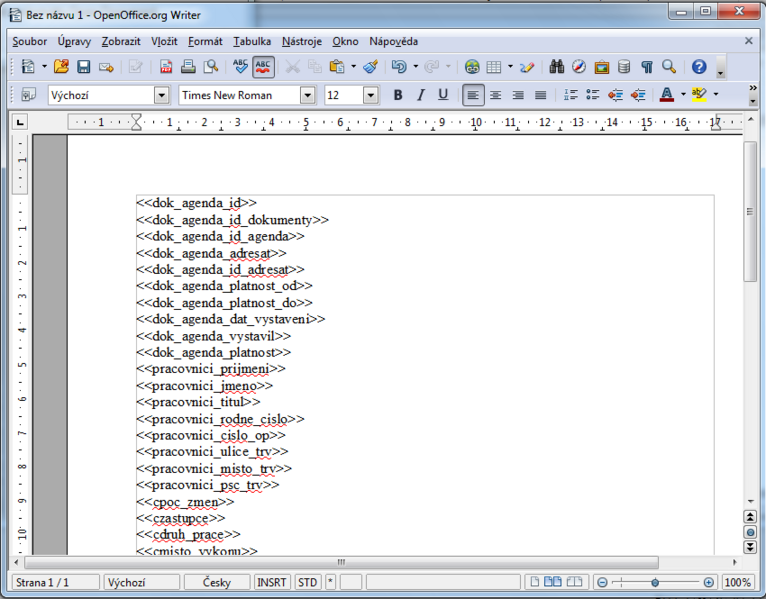Viewport: 766px width, 599px height.
Task: Insert a hyperlink
Action: point(472,66)
